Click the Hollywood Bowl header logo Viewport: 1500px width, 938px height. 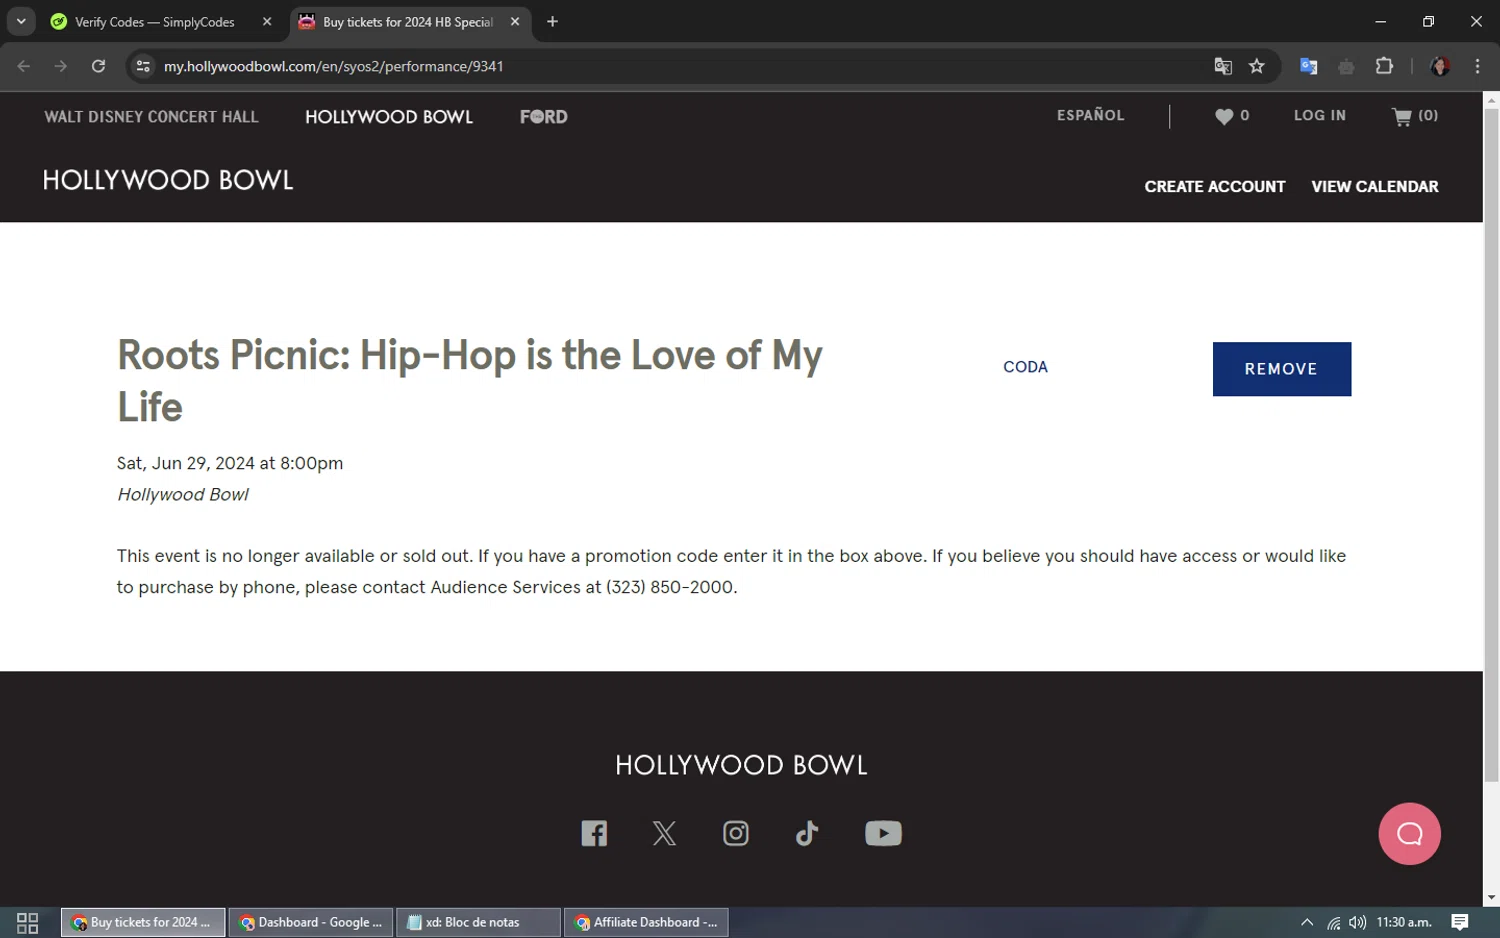point(168,180)
